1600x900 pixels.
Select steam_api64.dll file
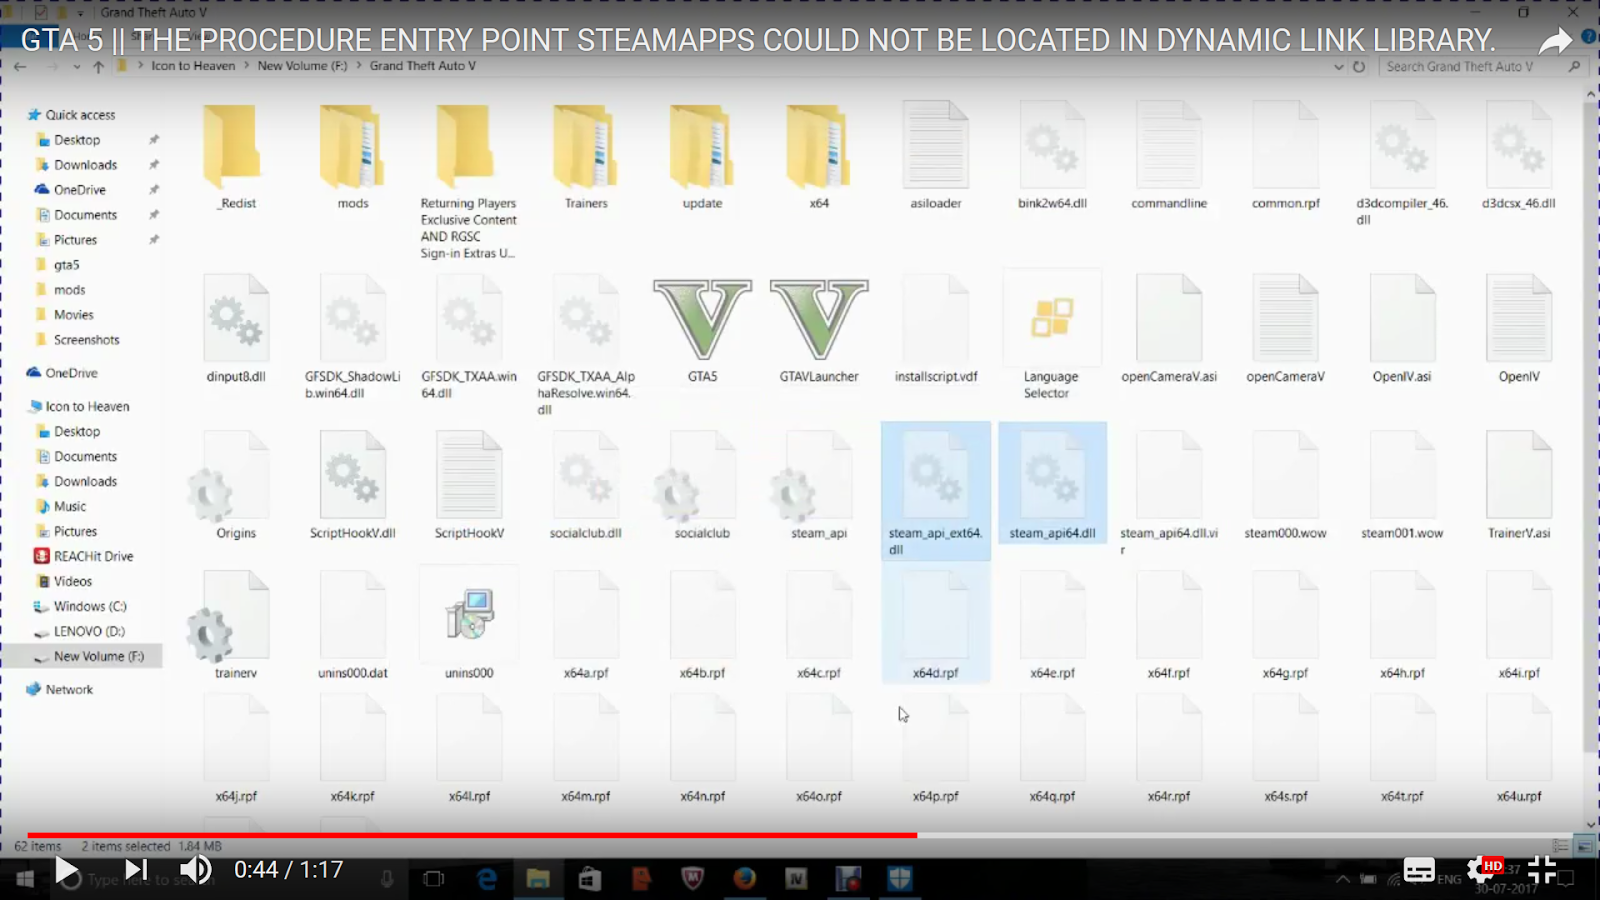pyautogui.click(x=1052, y=483)
